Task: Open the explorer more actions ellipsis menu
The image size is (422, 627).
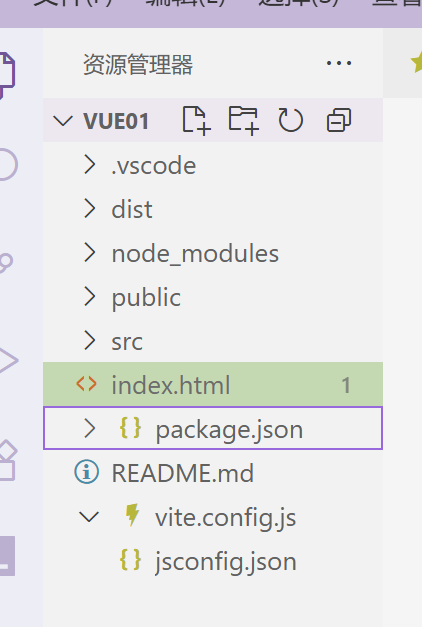Action: [339, 63]
